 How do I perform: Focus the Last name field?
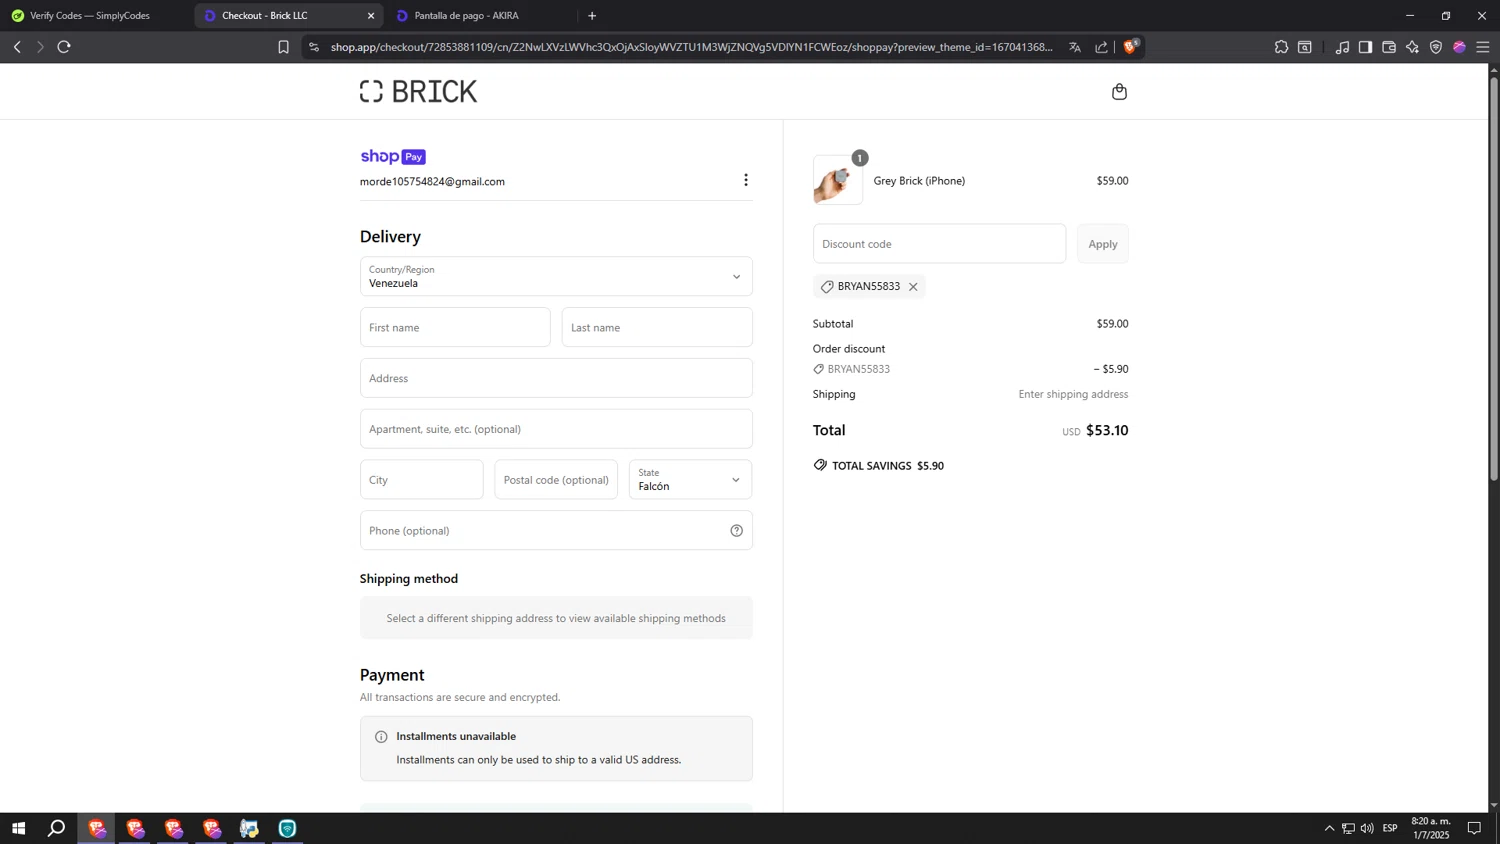pyautogui.click(x=657, y=328)
